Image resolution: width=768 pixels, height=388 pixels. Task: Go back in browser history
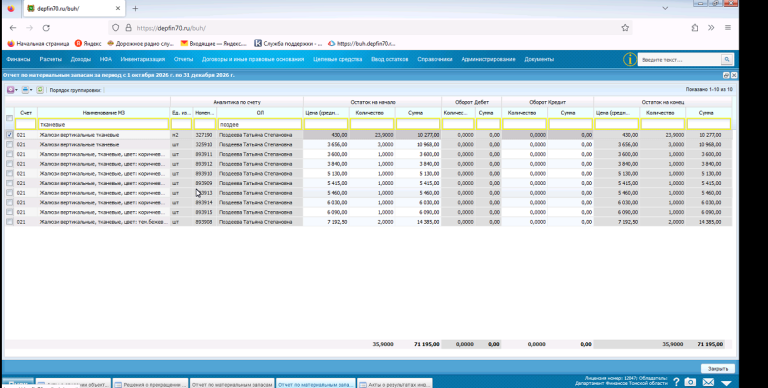pos(13,28)
